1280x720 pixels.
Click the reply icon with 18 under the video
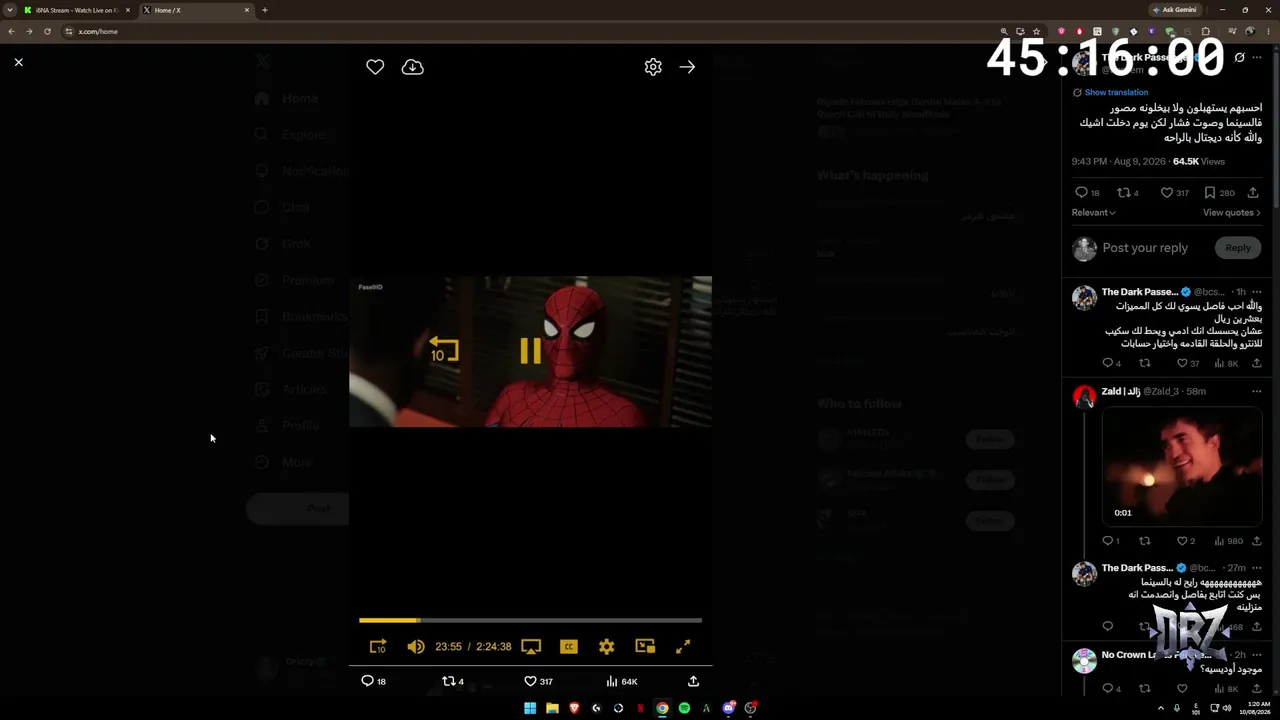coord(367,681)
